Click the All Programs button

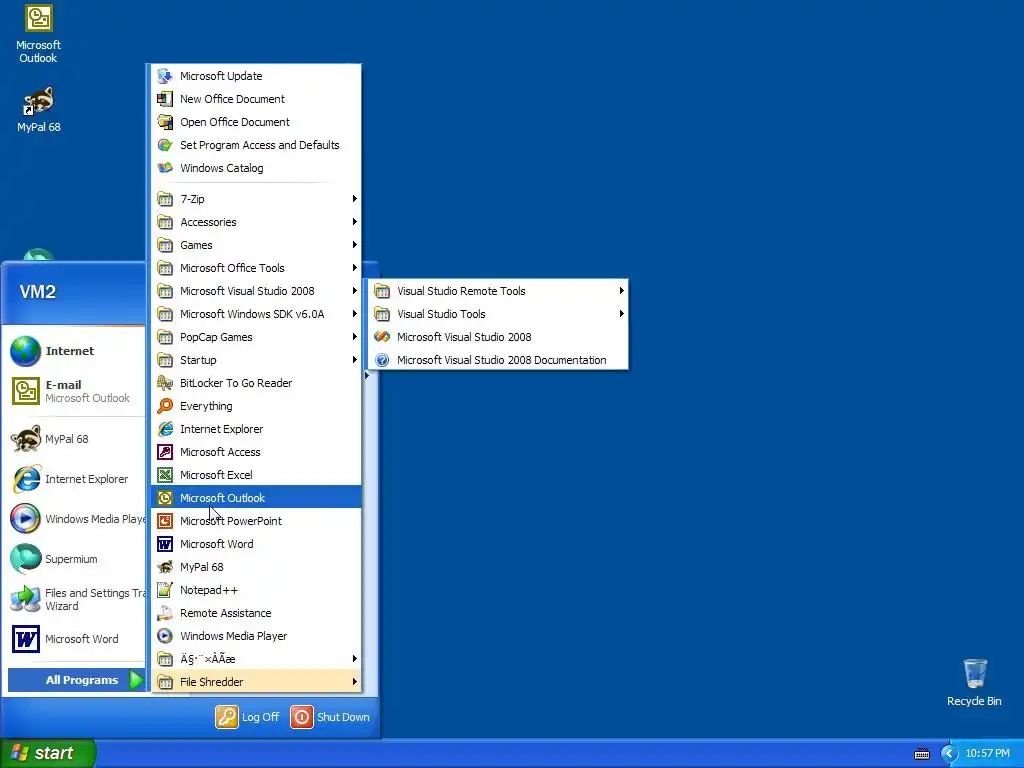[x=76, y=680]
